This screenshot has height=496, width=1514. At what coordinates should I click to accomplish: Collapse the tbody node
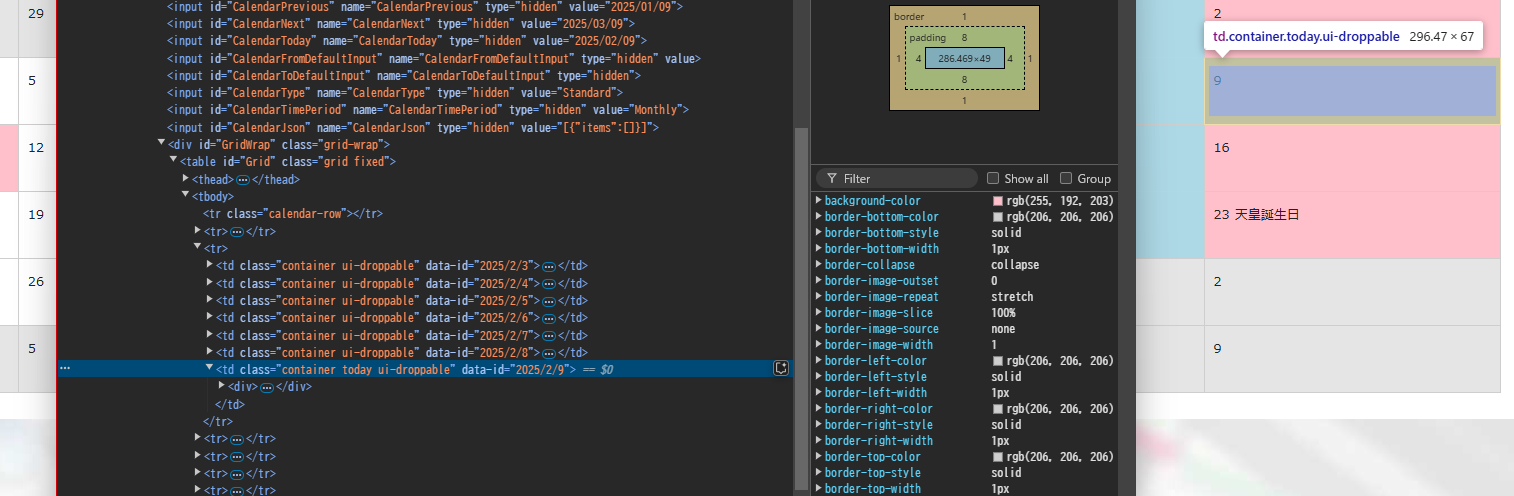pos(186,196)
